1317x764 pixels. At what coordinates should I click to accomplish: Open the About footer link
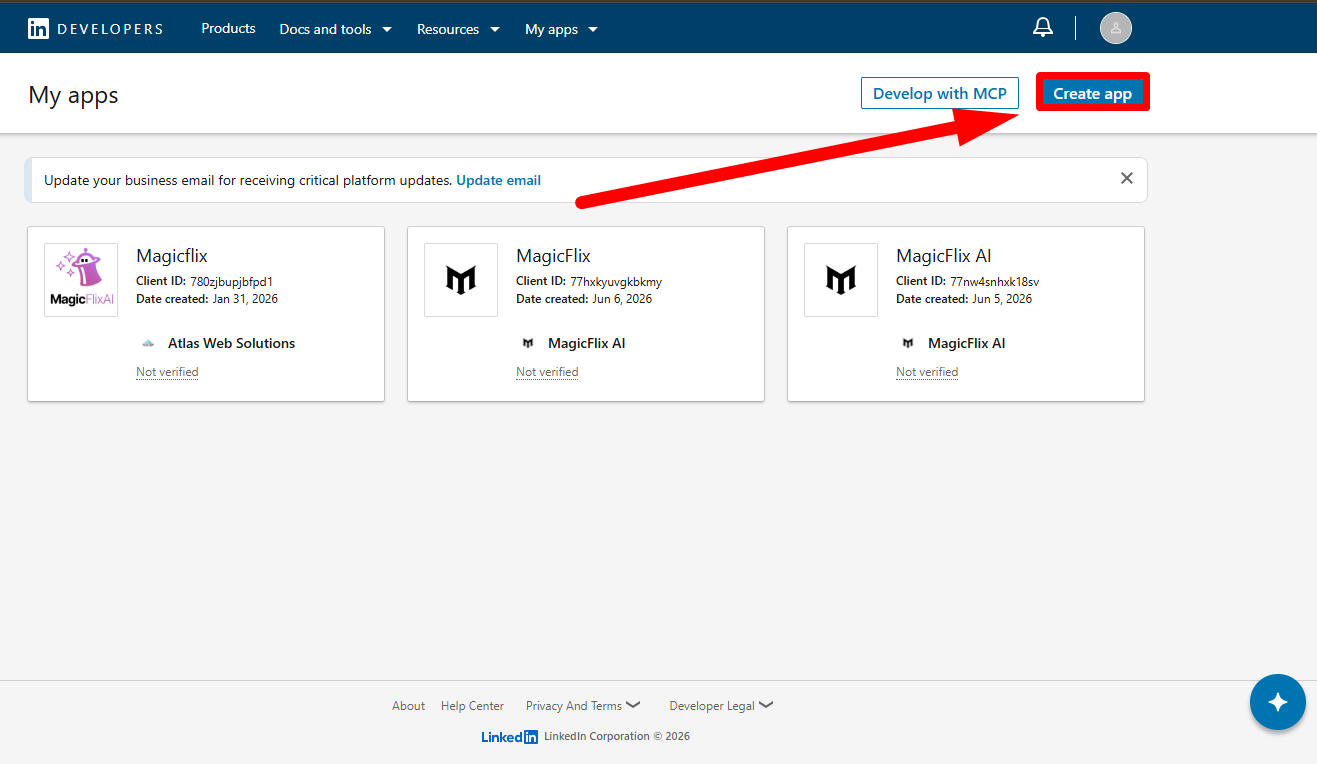[408, 706]
